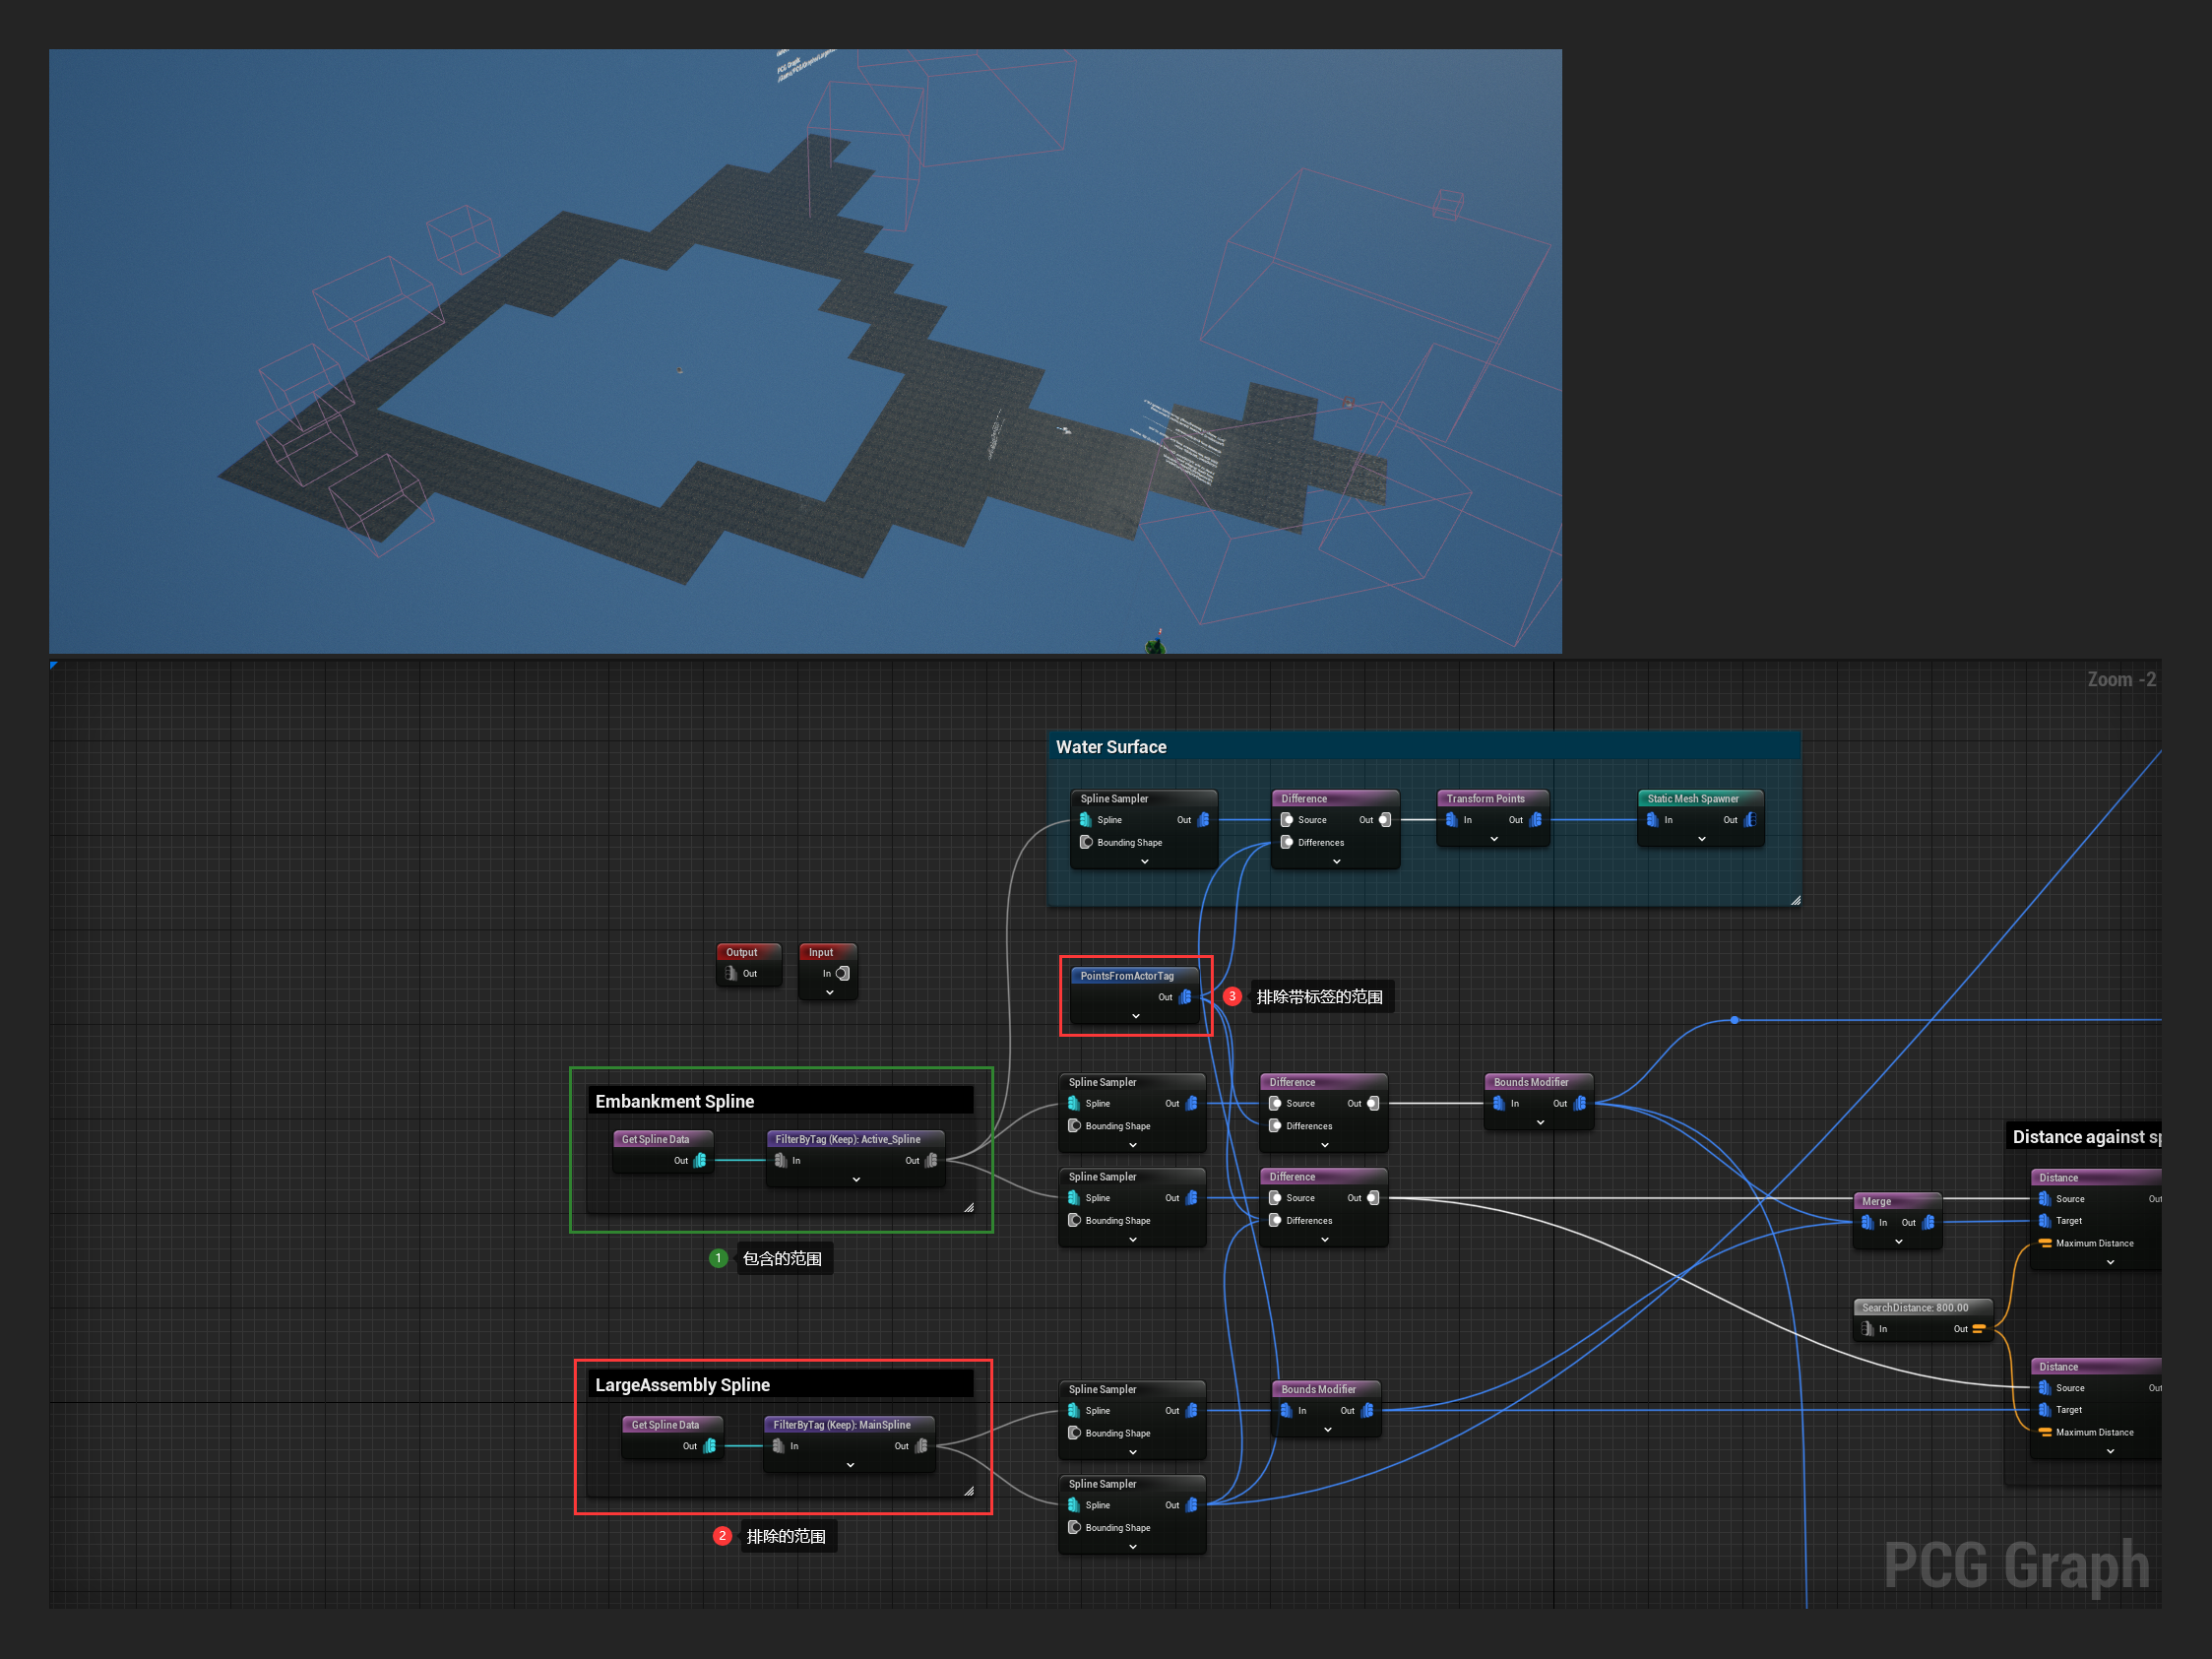The image size is (2212, 1659).
Task: Click Water Surface comment resize handle
Action: (1795, 901)
